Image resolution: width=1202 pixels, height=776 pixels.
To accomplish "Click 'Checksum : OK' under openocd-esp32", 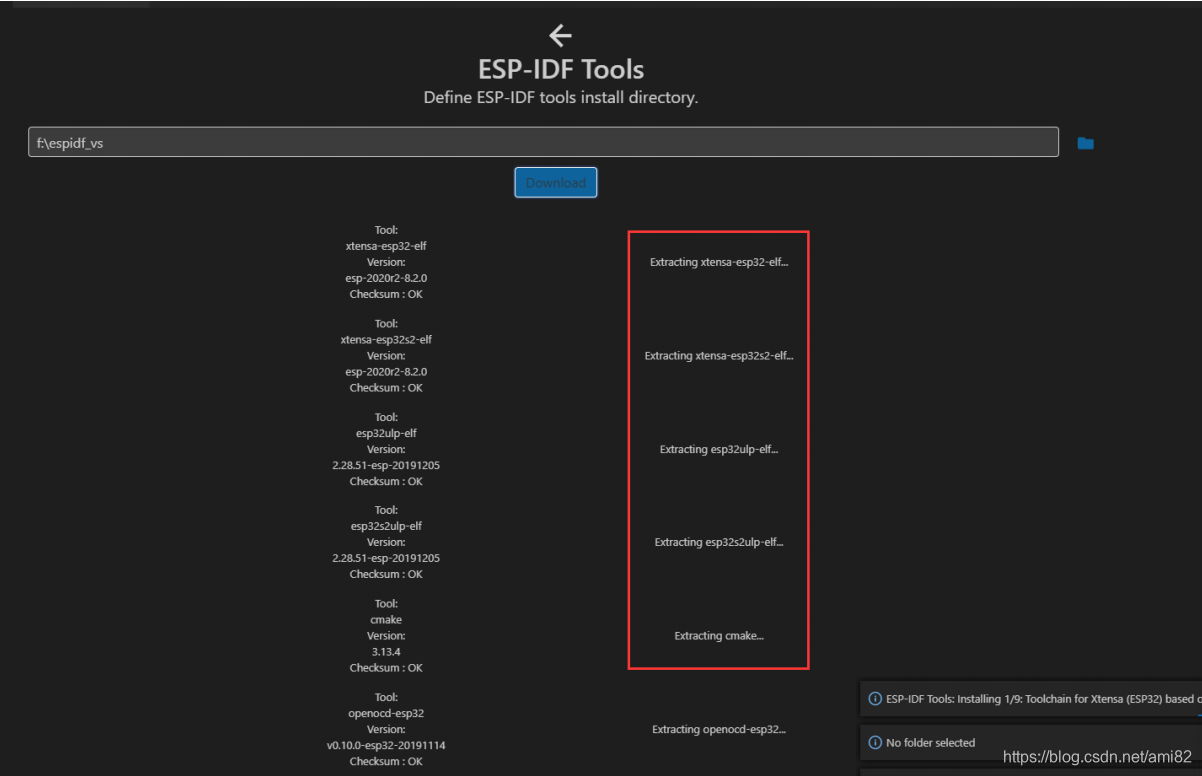I will pyautogui.click(x=386, y=761).
